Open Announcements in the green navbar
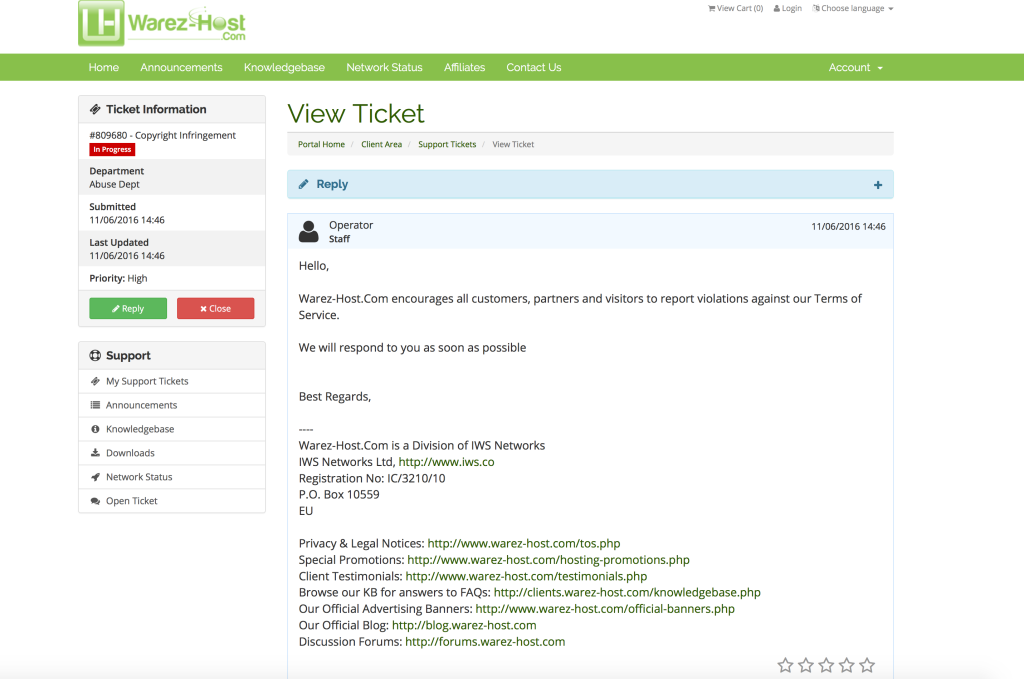This screenshot has width=1024, height=679. [181, 67]
